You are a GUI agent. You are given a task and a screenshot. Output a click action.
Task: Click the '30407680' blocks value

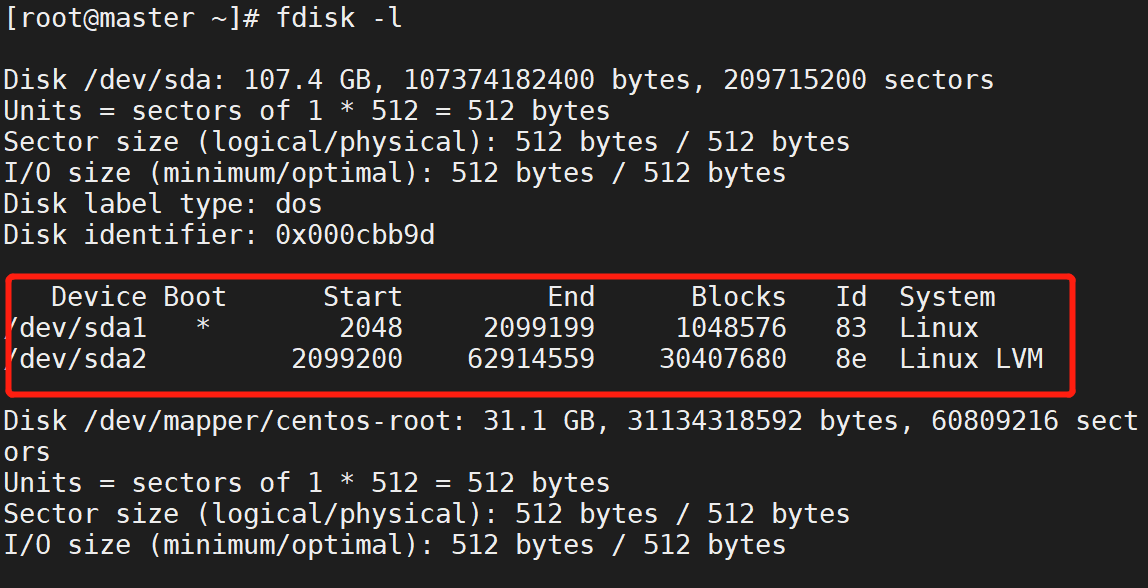point(722,358)
